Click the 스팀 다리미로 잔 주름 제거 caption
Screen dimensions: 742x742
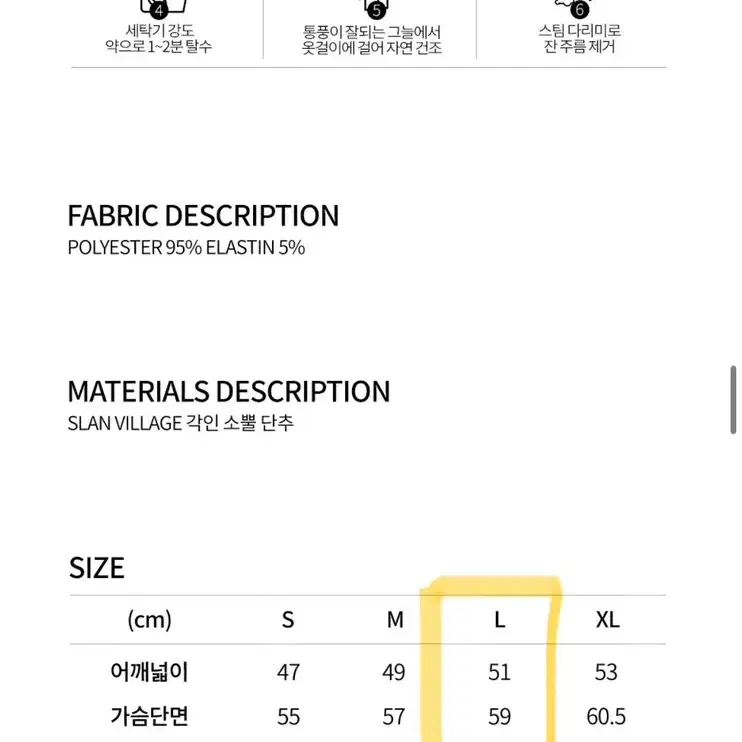[x=580, y=38]
